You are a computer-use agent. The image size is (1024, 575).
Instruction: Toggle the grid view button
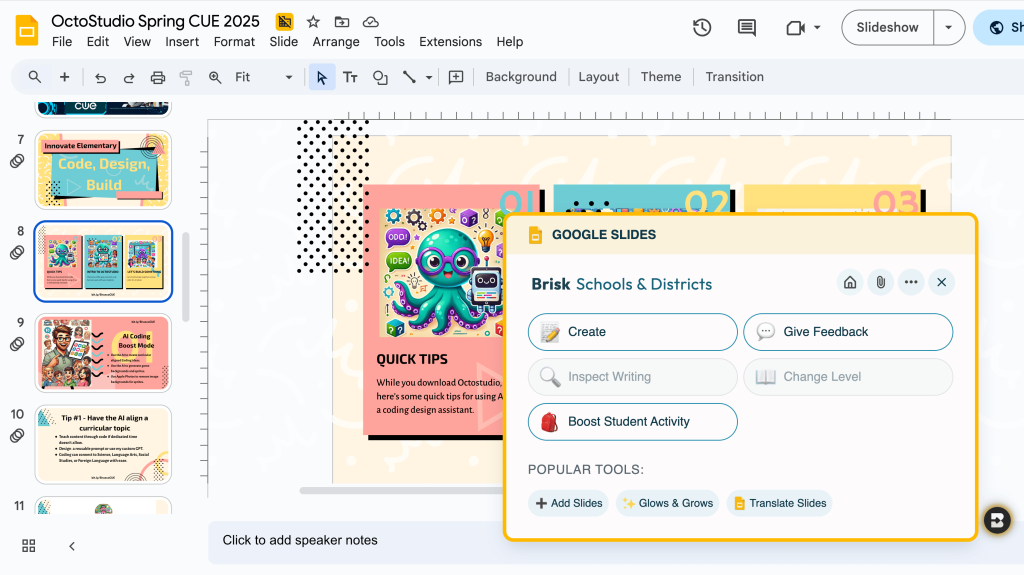pyautogui.click(x=29, y=545)
